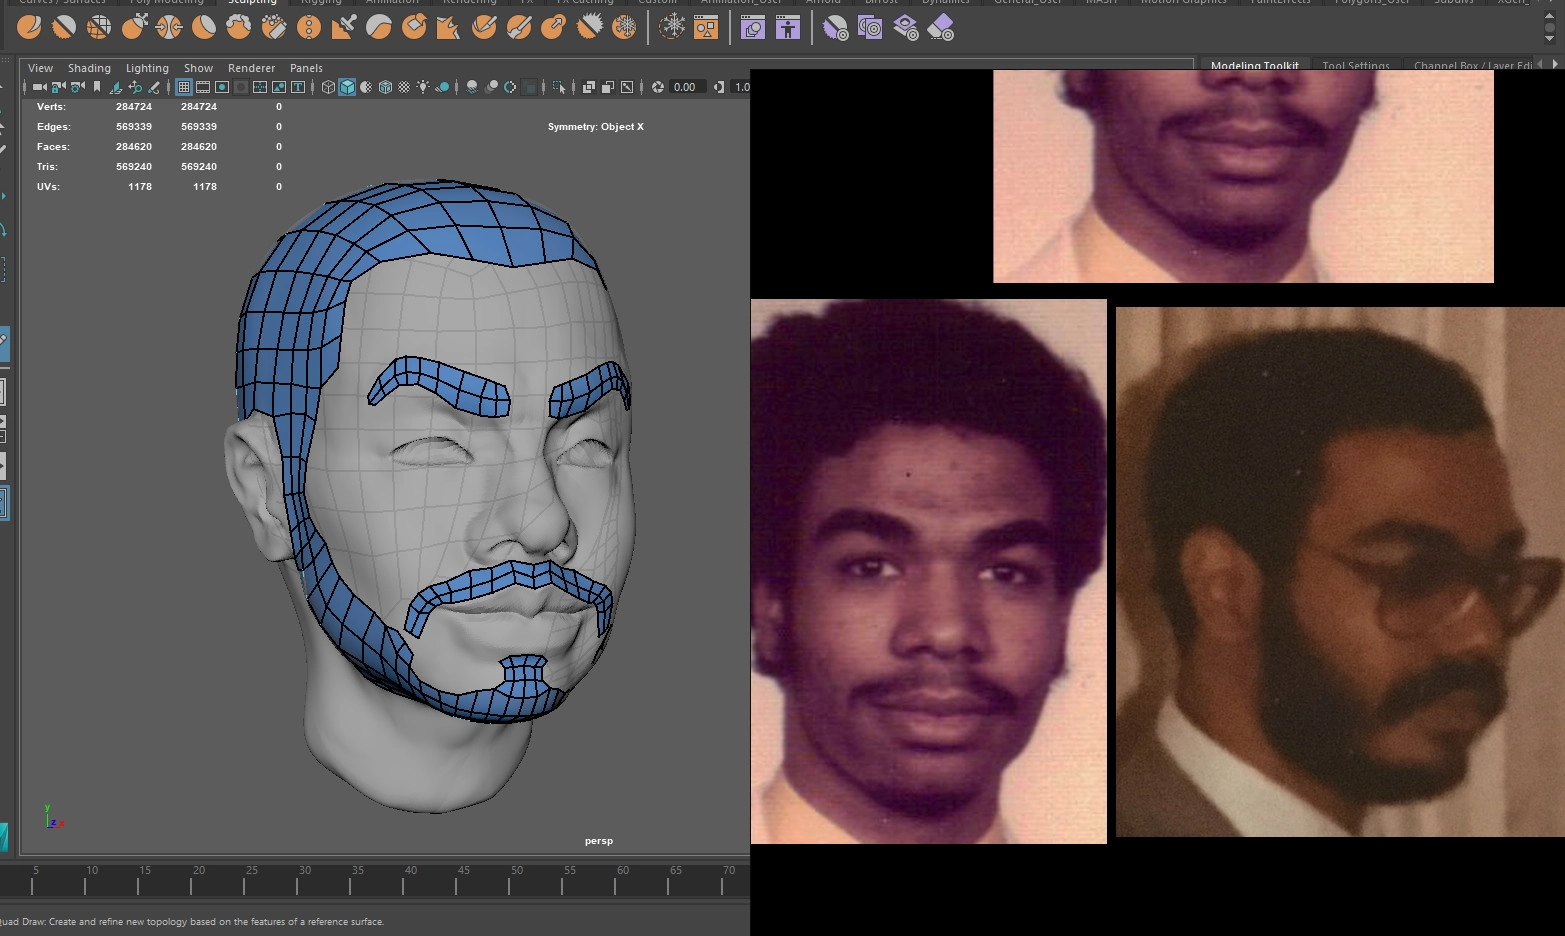Viewport: 1565px width, 936px height.
Task: Activate the Flatten sculpting tool
Action: (204, 28)
